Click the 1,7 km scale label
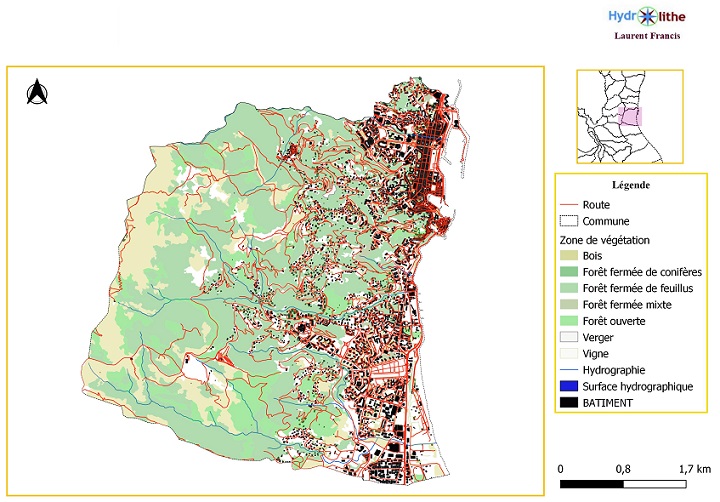Screen dimensions: 720x502 [x=694, y=467]
